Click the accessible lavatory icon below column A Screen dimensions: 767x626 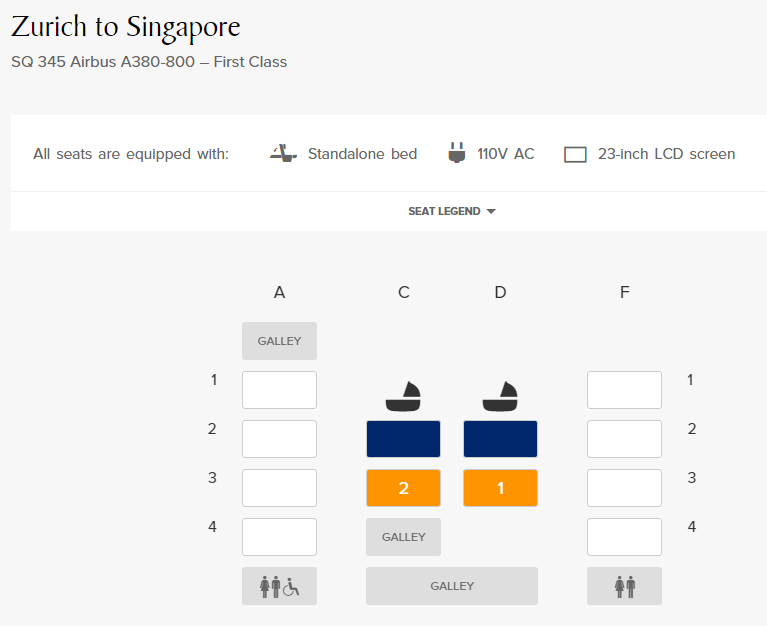pyautogui.click(x=279, y=586)
